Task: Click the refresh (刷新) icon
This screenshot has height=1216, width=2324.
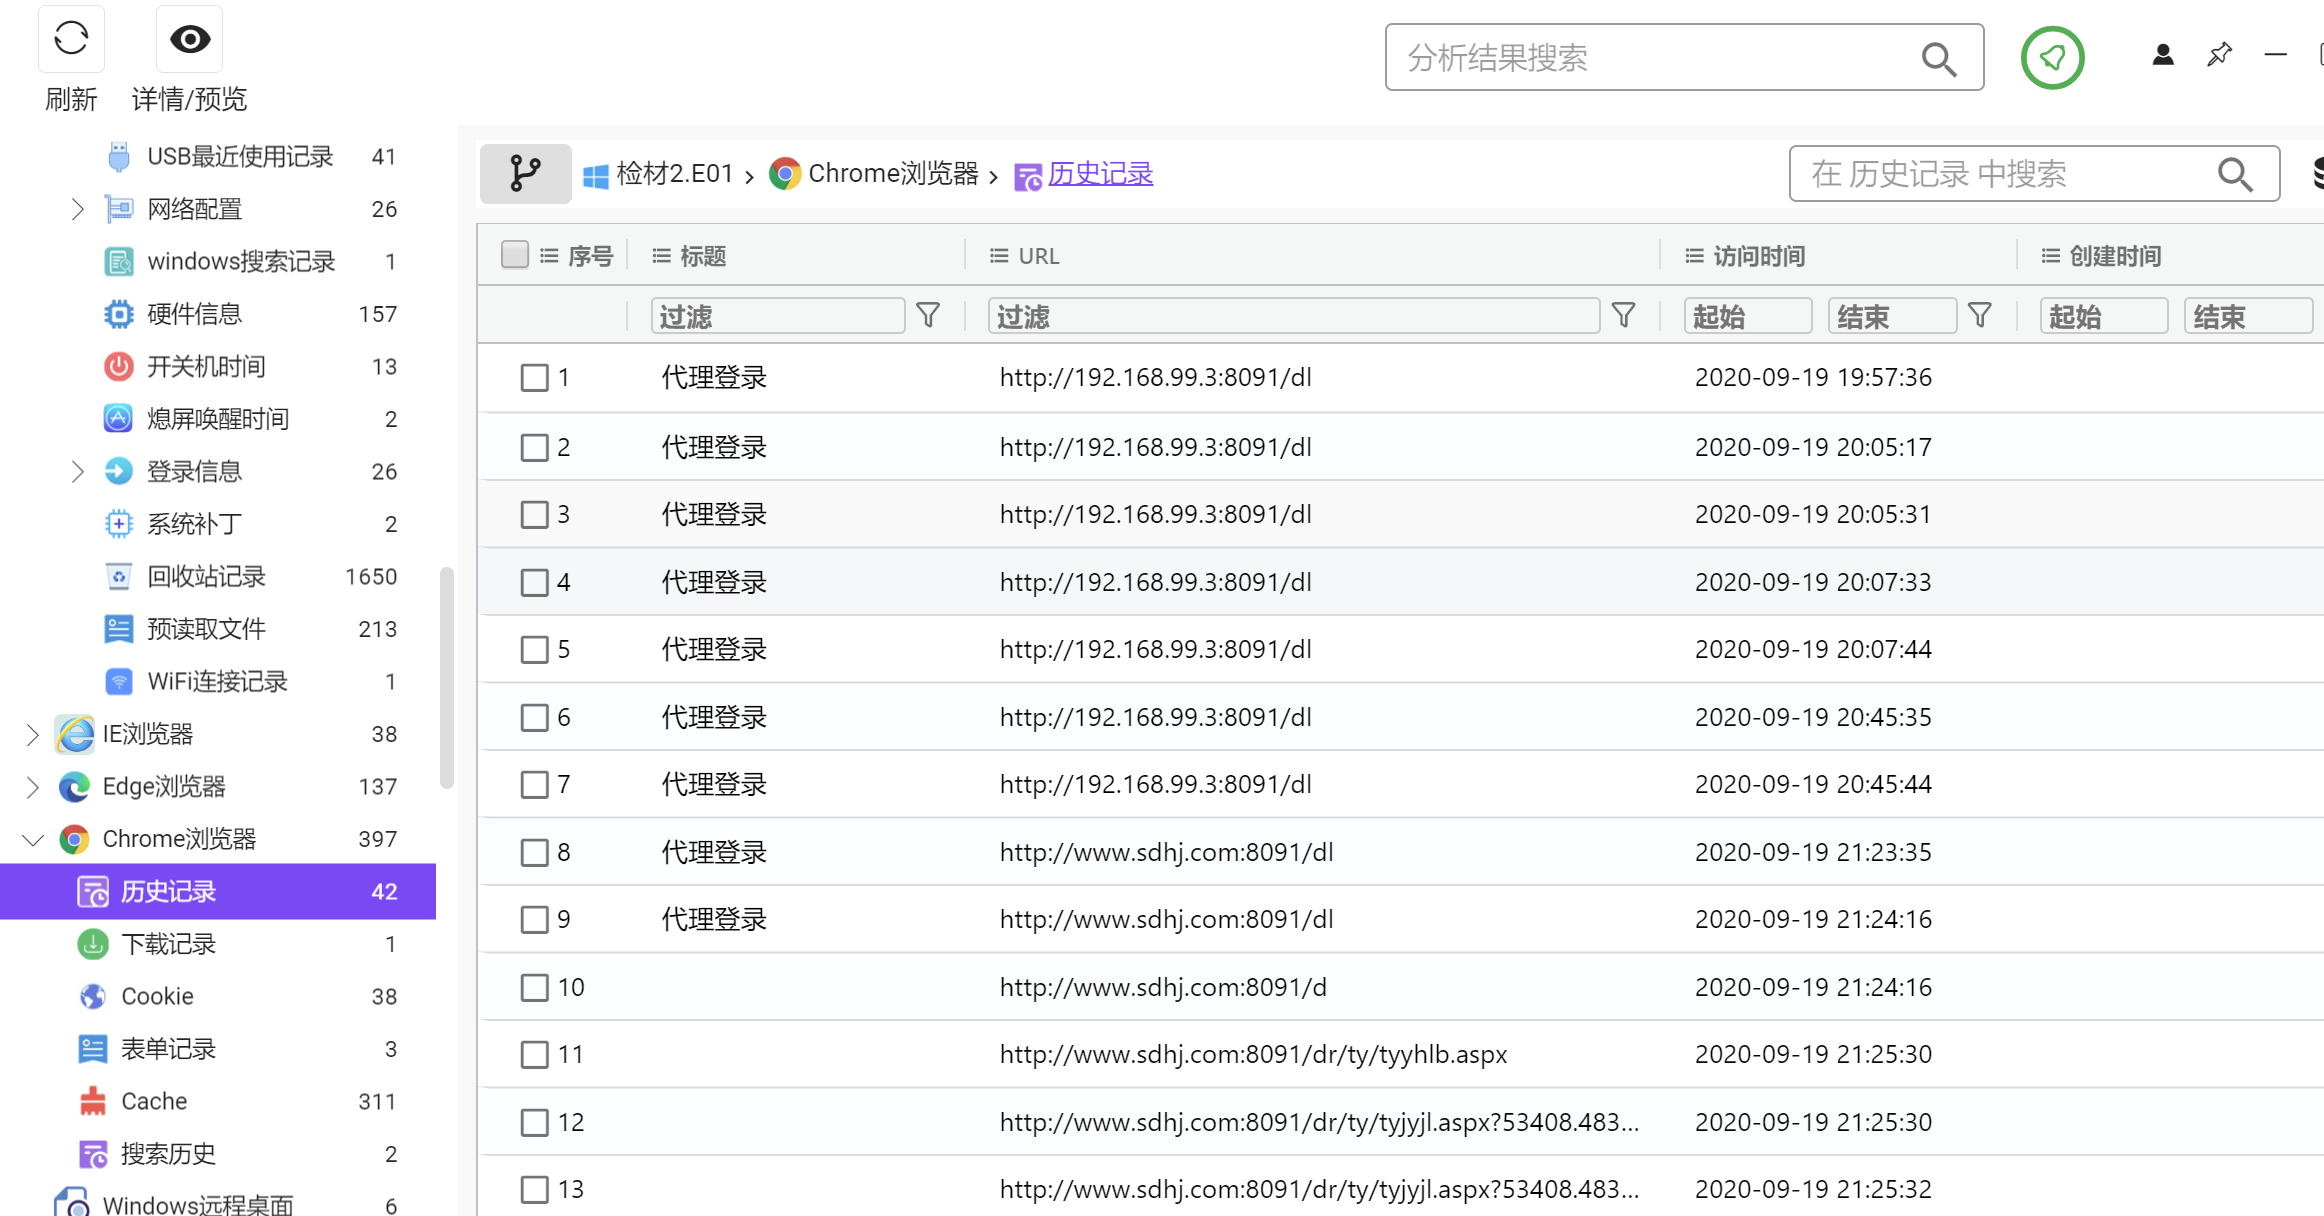Action: [x=71, y=39]
